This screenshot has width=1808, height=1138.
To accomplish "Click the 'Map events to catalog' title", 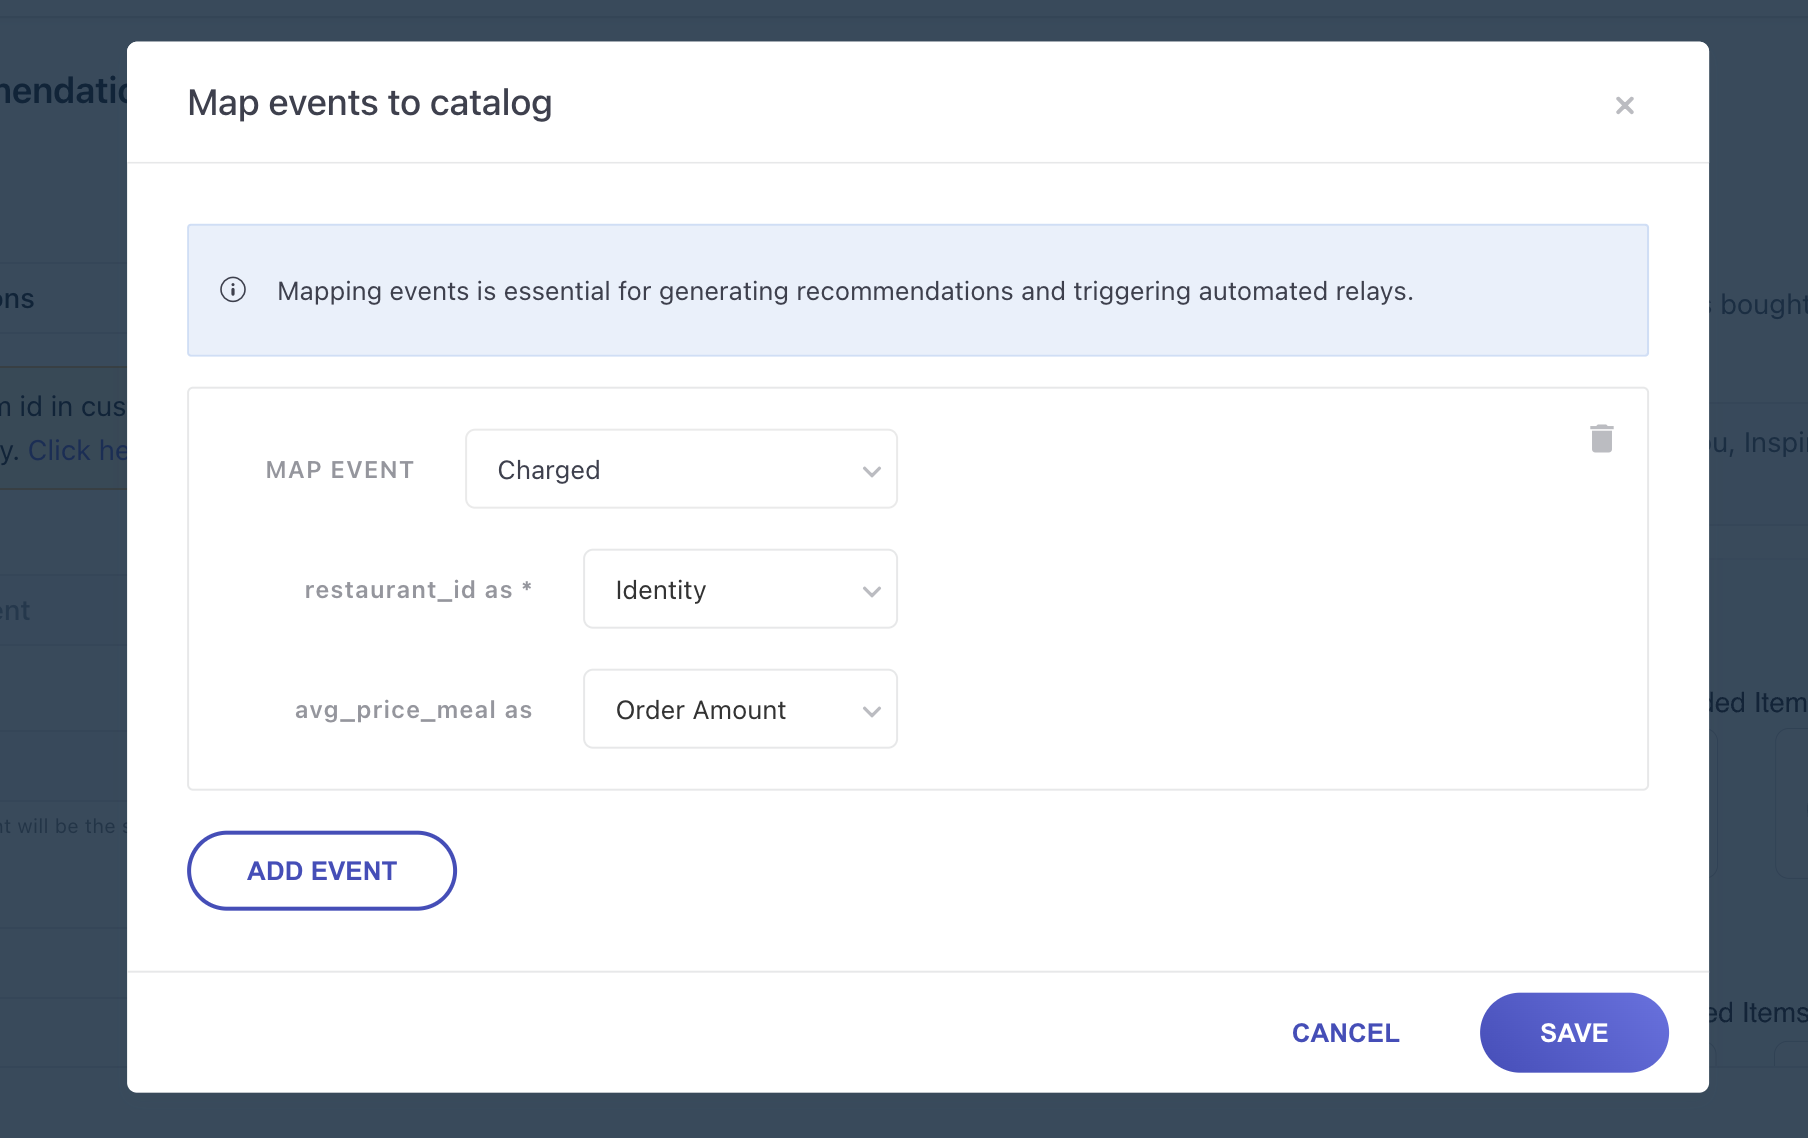I will point(369,103).
